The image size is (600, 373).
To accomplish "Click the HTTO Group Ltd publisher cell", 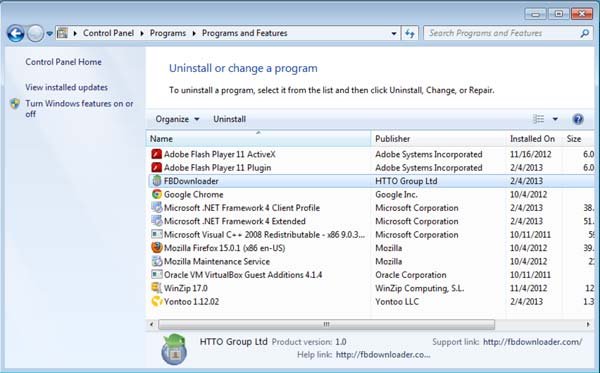I will [406, 181].
